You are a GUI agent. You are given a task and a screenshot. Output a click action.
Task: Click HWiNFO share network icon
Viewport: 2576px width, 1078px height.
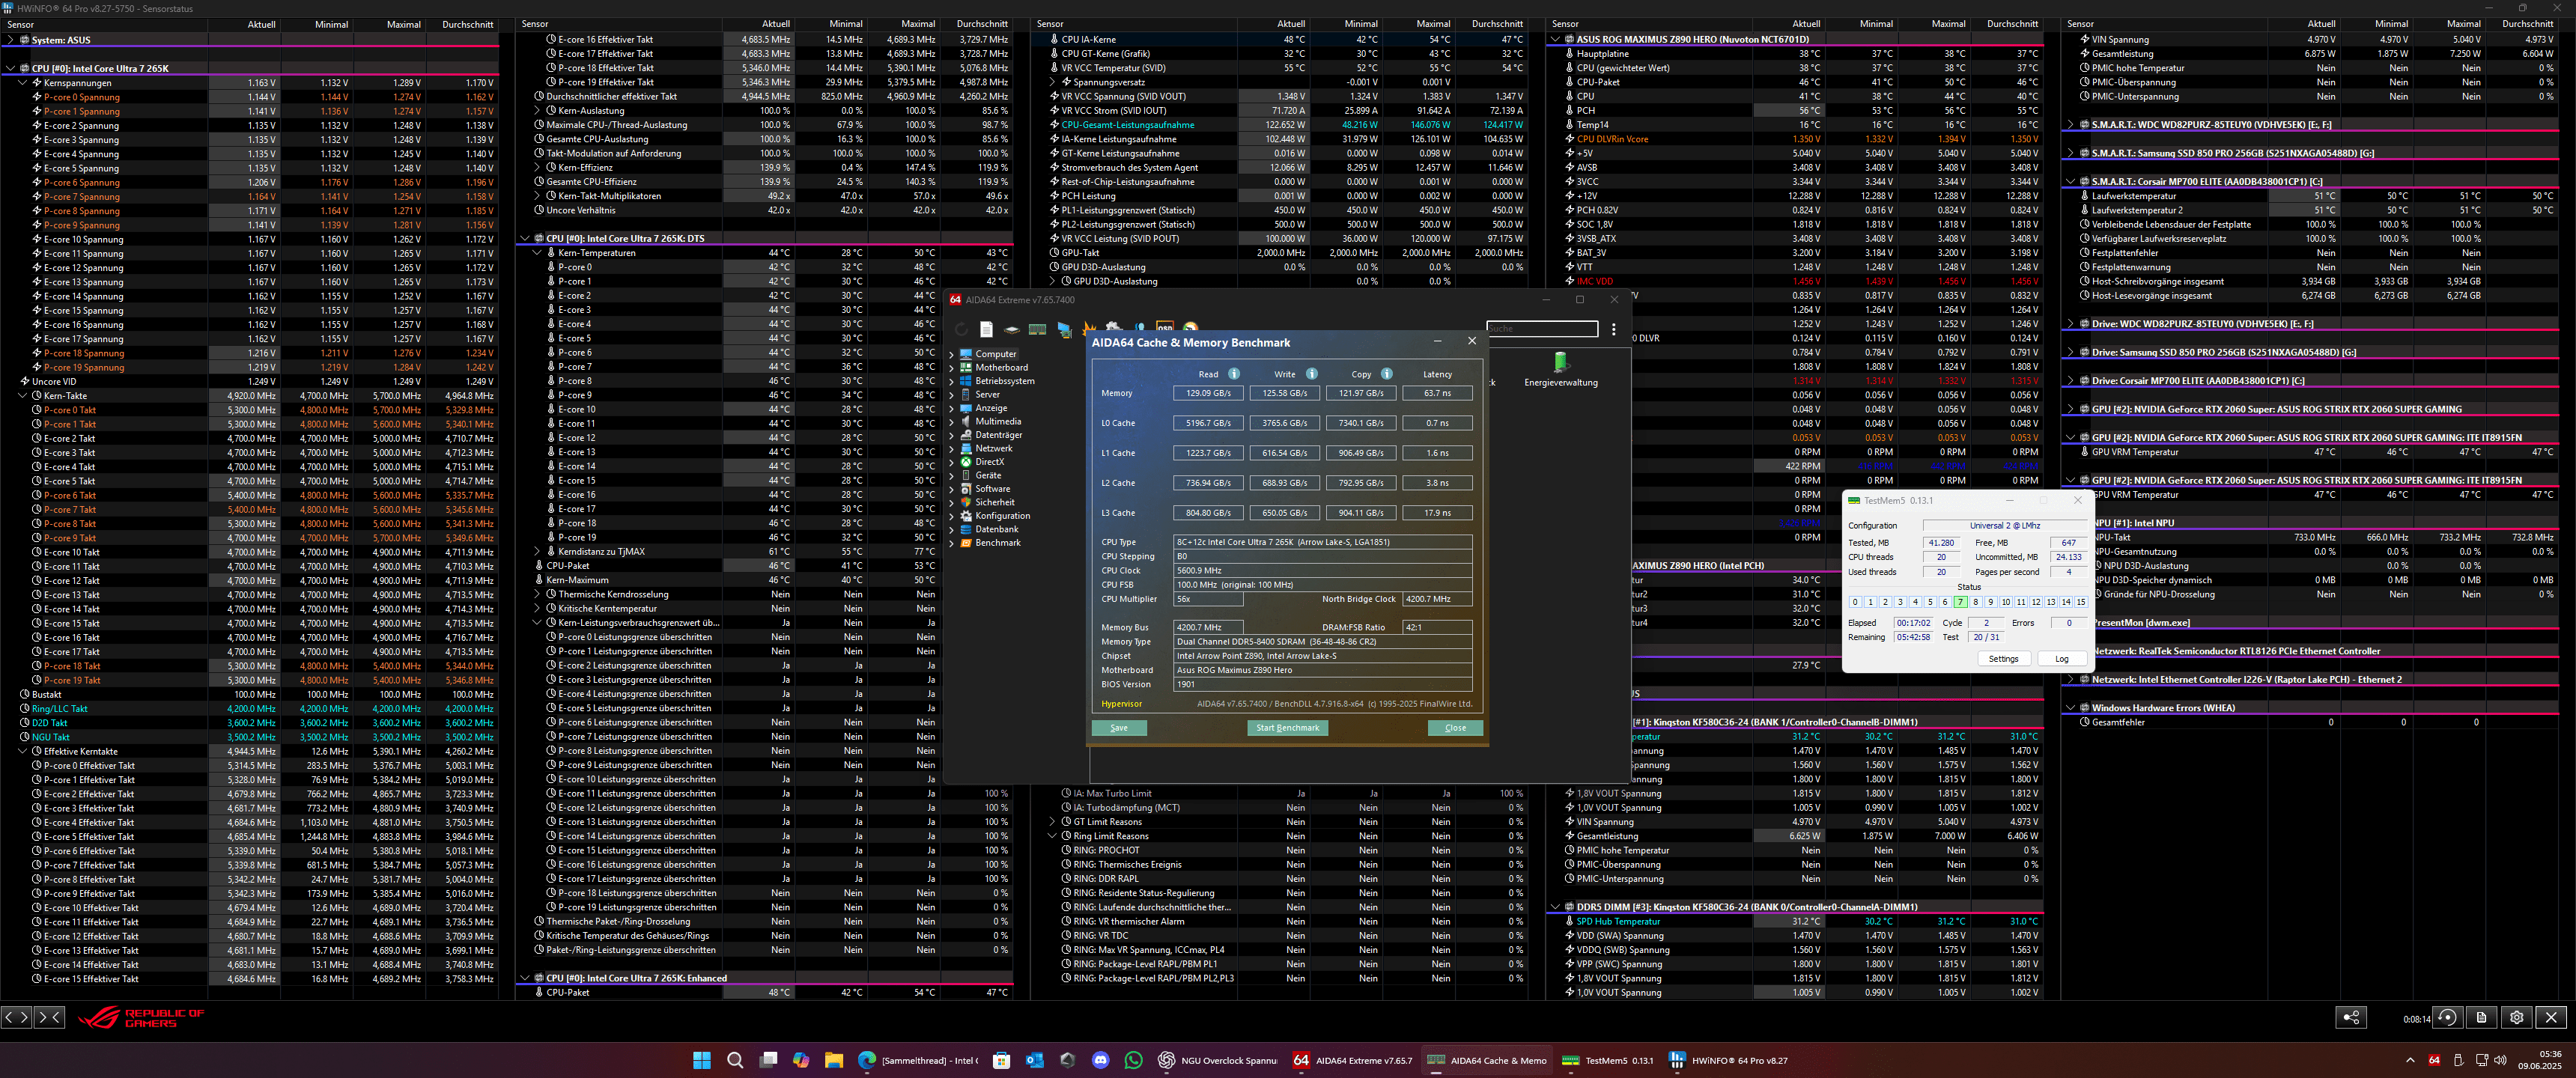pos(2351,1017)
